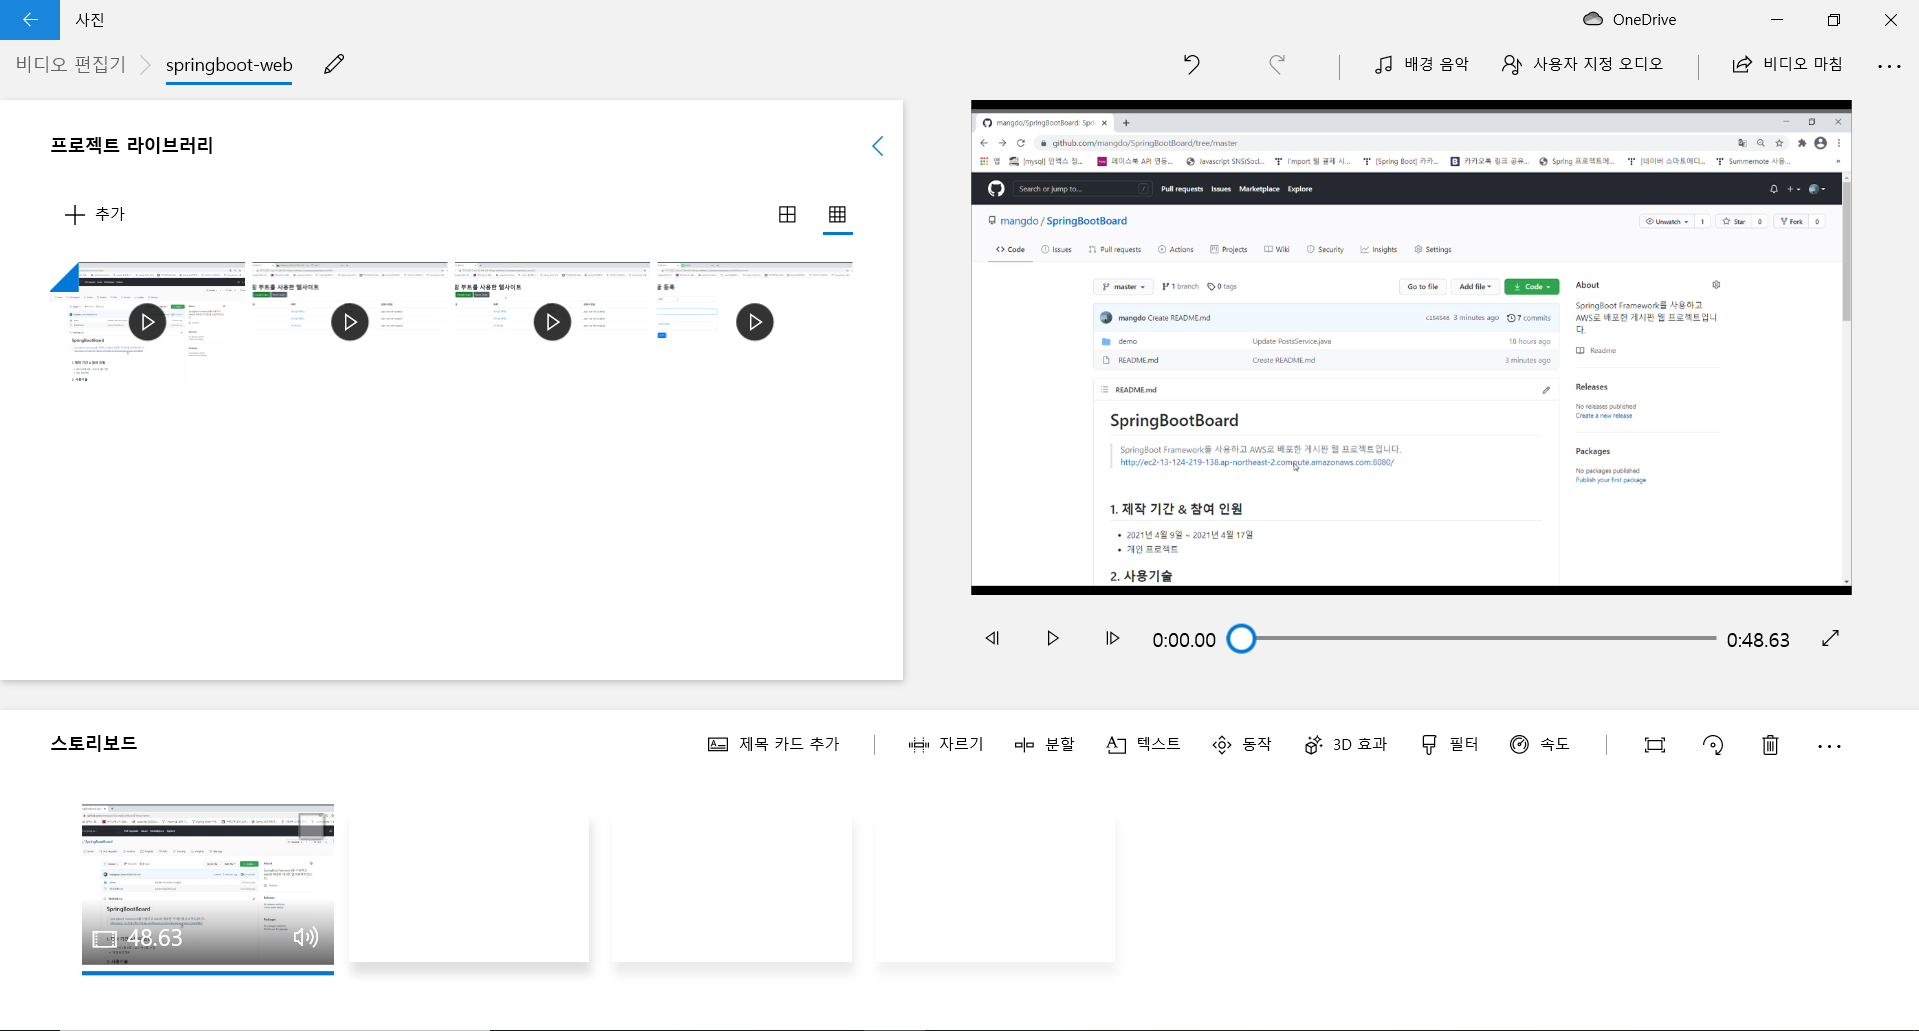Image resolution: width=1919 pixels, height=1031 pixels.
Task: Switch library to medium thumbnail view
Action: pos(788,214)
